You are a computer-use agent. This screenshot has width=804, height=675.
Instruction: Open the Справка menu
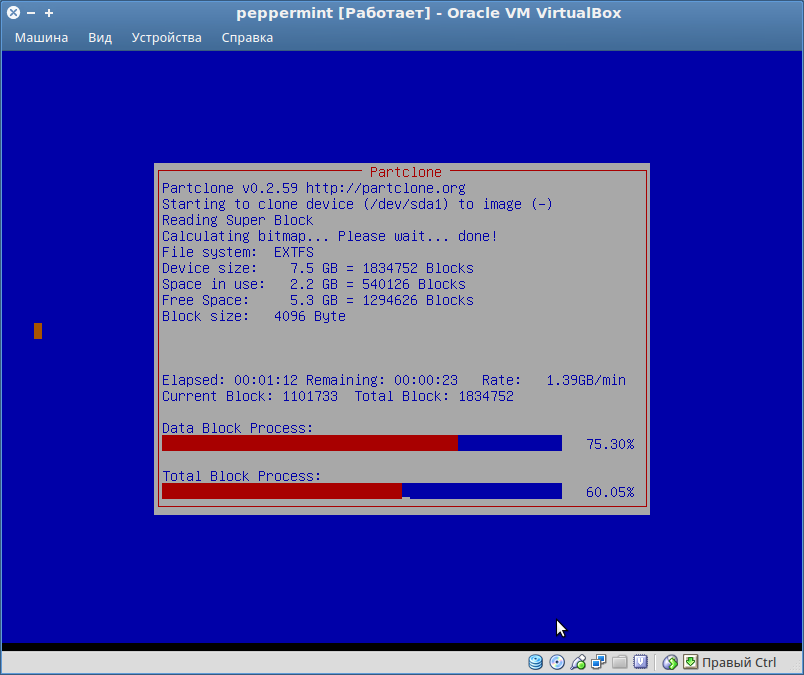pyautogui.click(x=247, y=37)
